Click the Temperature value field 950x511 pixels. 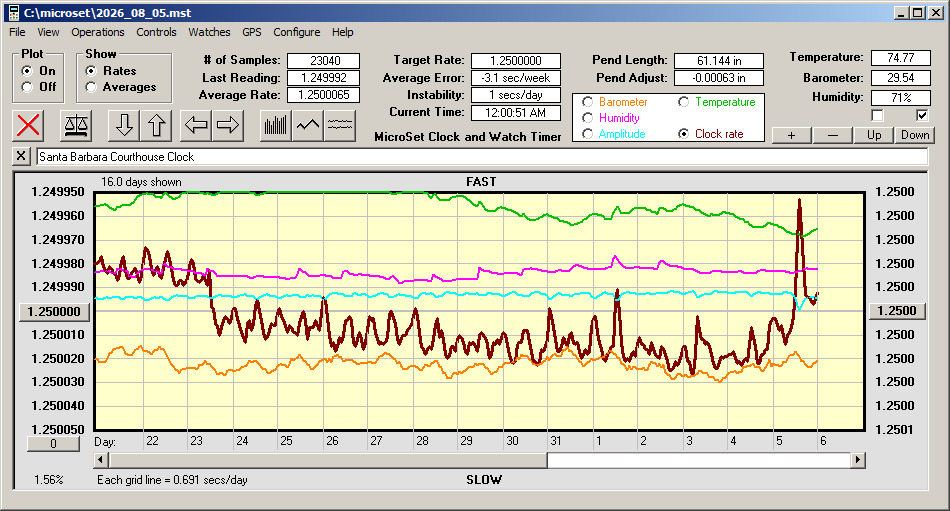pyautogui.click(x=900, y=58)
